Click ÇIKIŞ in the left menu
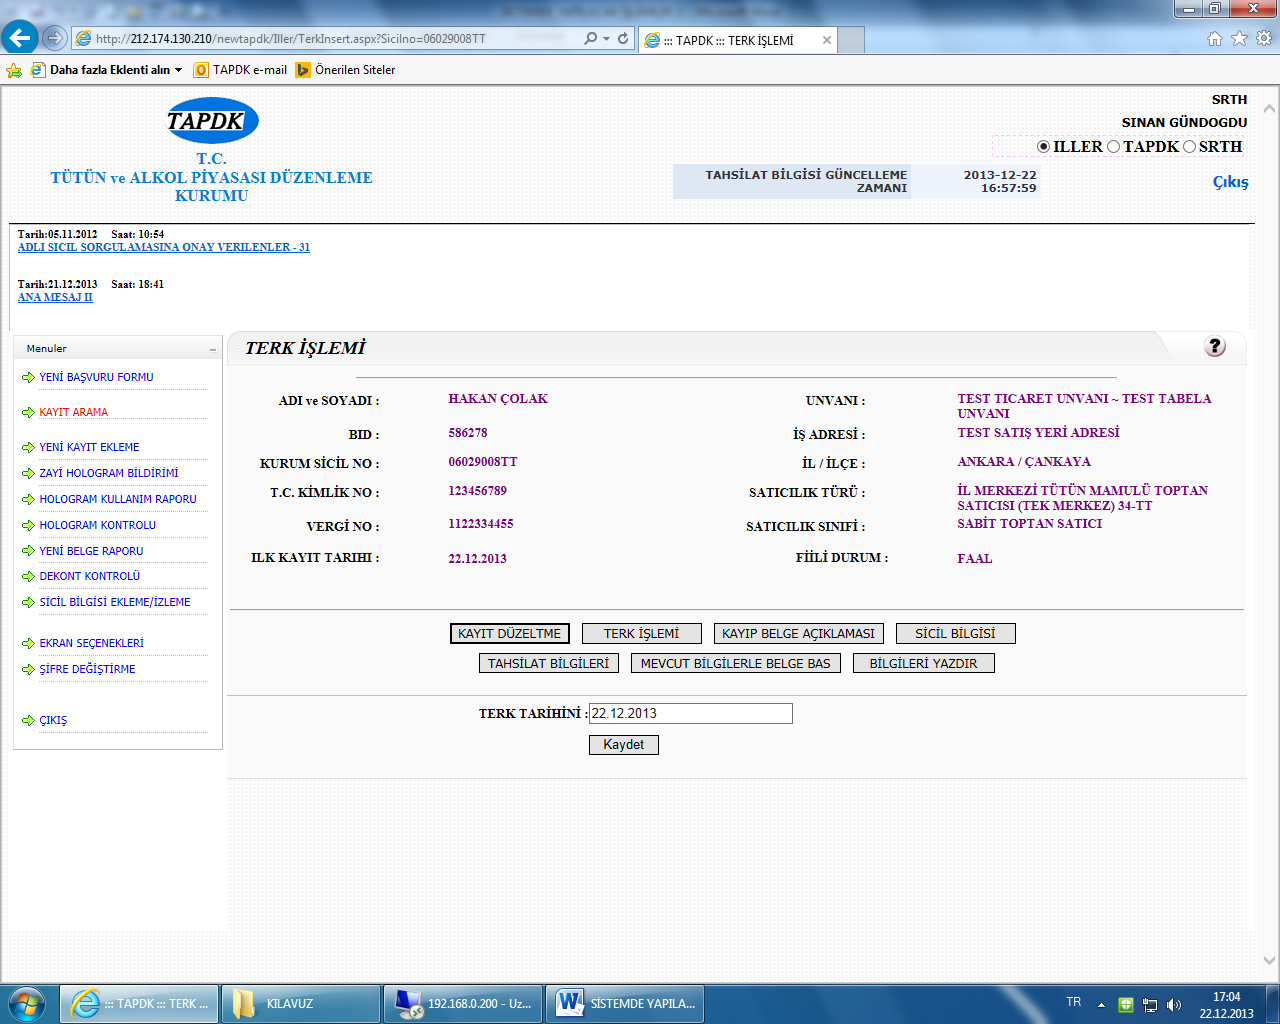1280x1024 pixels. coord(53,720)
